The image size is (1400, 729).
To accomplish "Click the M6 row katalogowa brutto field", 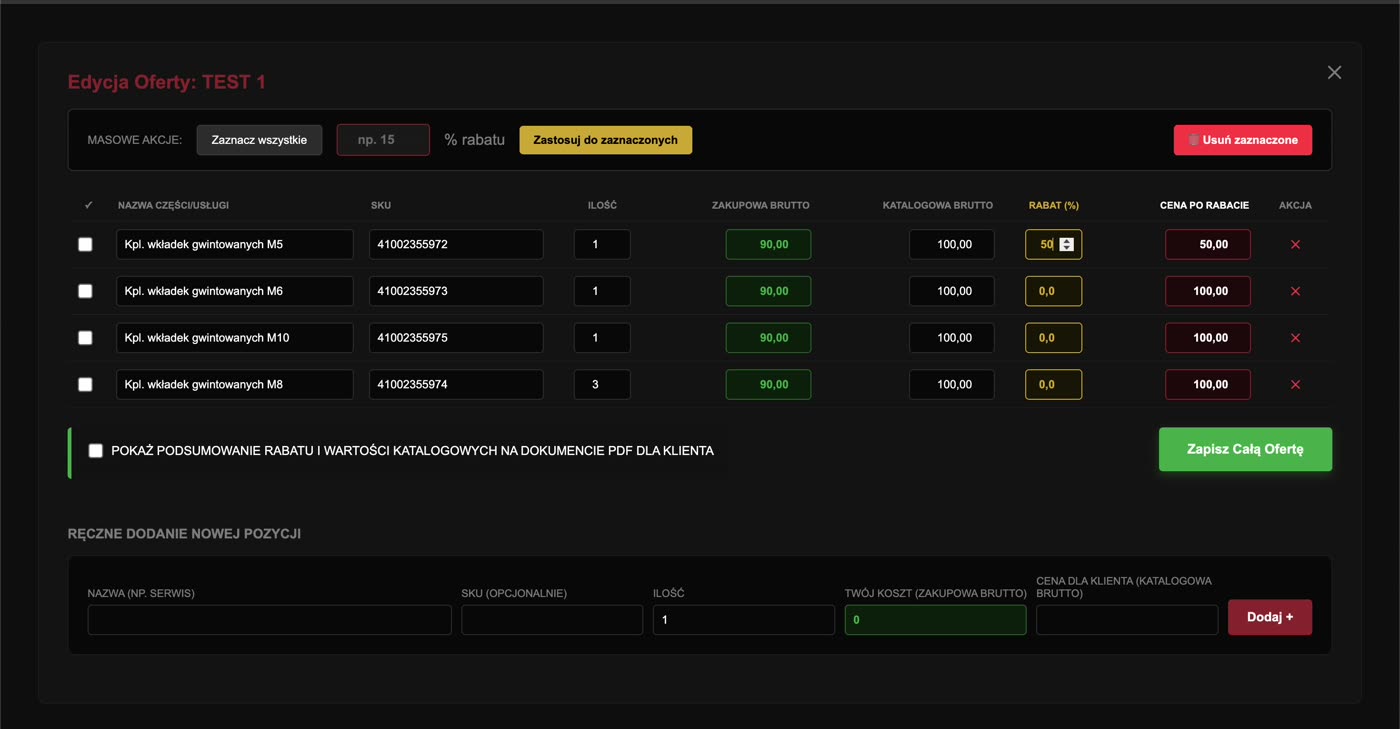I will pos(952,291).
